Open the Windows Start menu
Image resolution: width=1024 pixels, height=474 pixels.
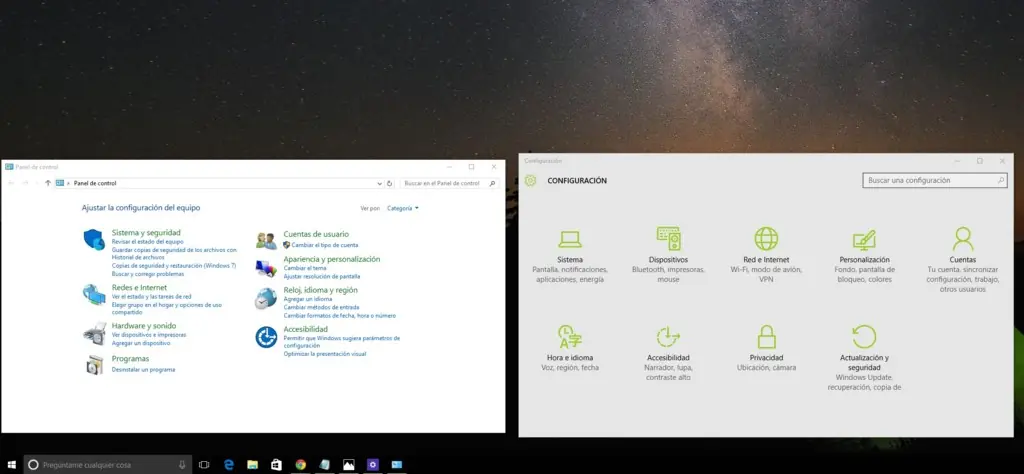[x=12, y=465]
